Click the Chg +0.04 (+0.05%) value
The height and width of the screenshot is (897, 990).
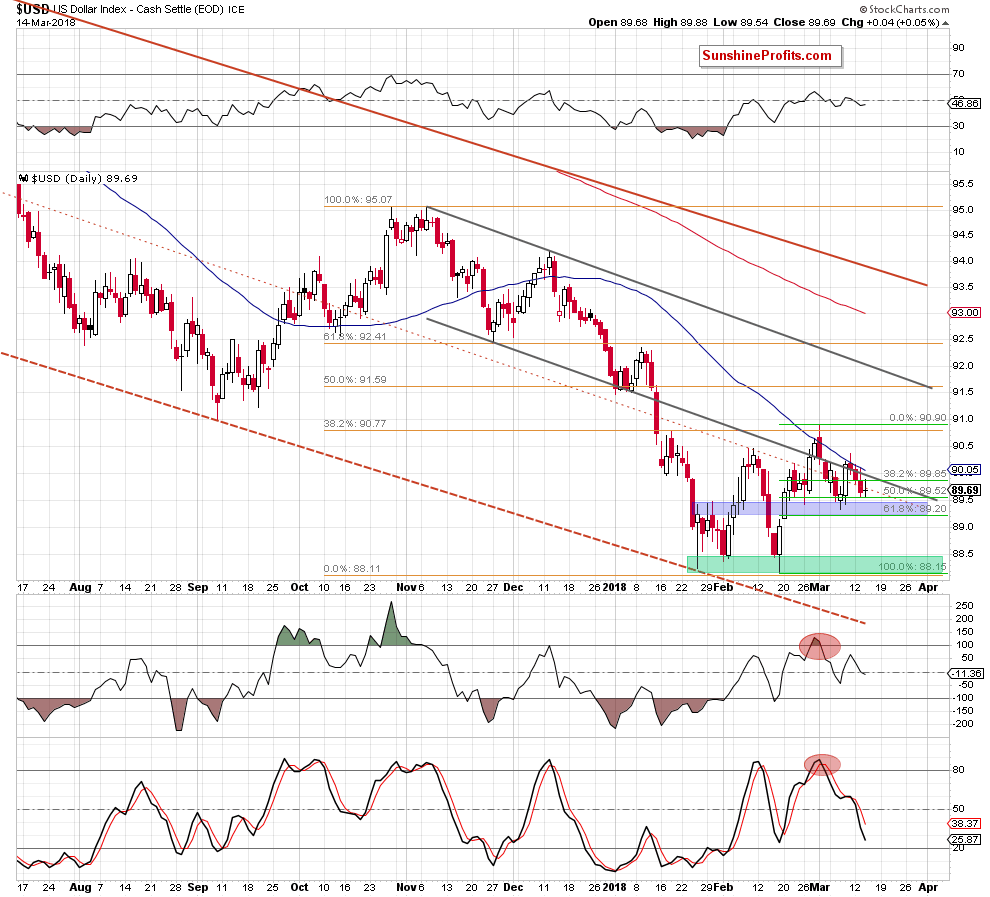tap(890, 23)
